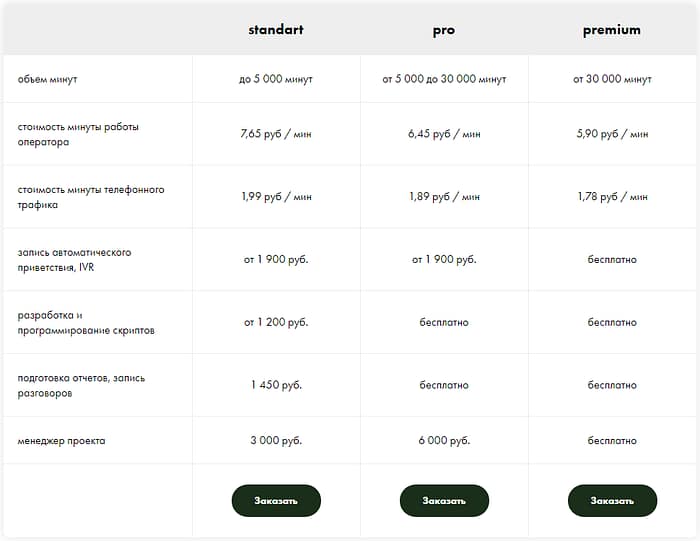The image size is (700, 541).
Task: Select 'стоимость минуты работы оператора' row label
Action: click(x=78, y=134)
